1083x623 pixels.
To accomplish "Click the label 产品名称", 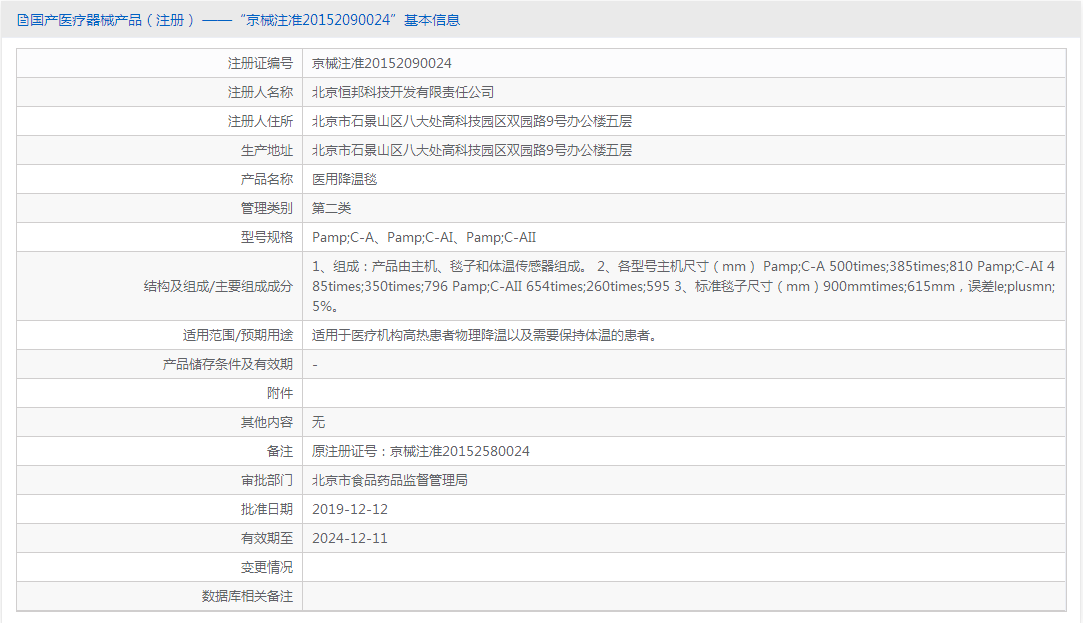I will coord(267,180).
